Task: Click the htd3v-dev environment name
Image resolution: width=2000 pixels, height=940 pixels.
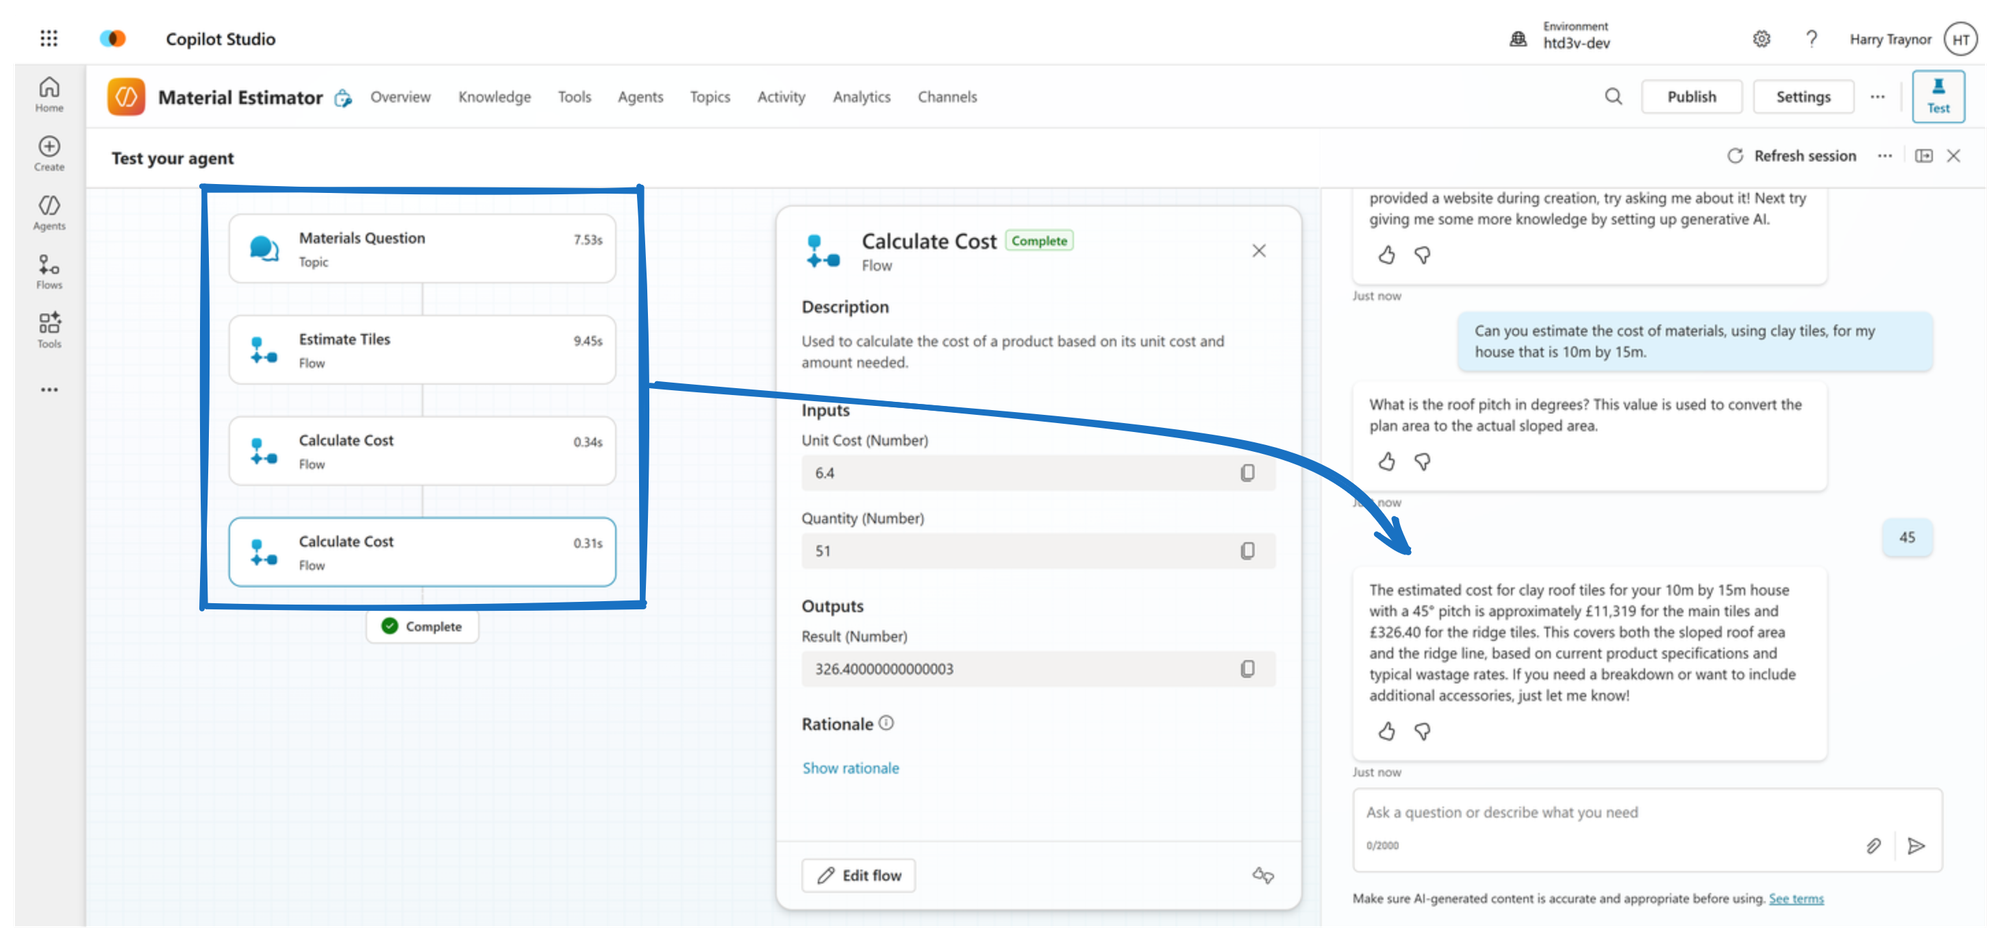Action: [x=1576, y=44]
